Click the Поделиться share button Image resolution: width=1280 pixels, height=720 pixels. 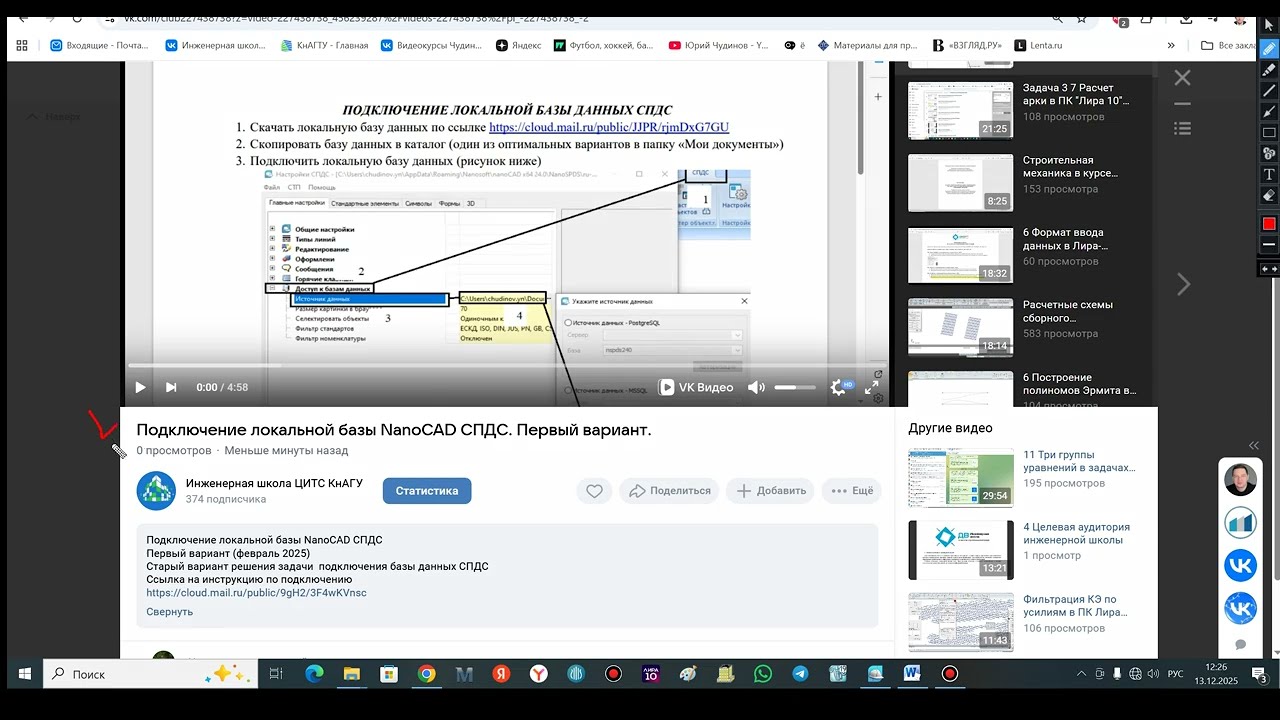tap(668, 491)
